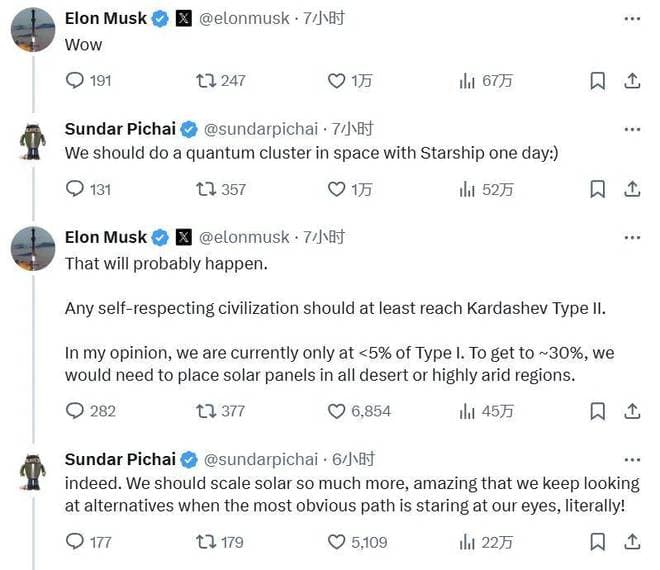
Task: Retweet Elon Musk's "Wow" tweet
Action: click(207, 81)
